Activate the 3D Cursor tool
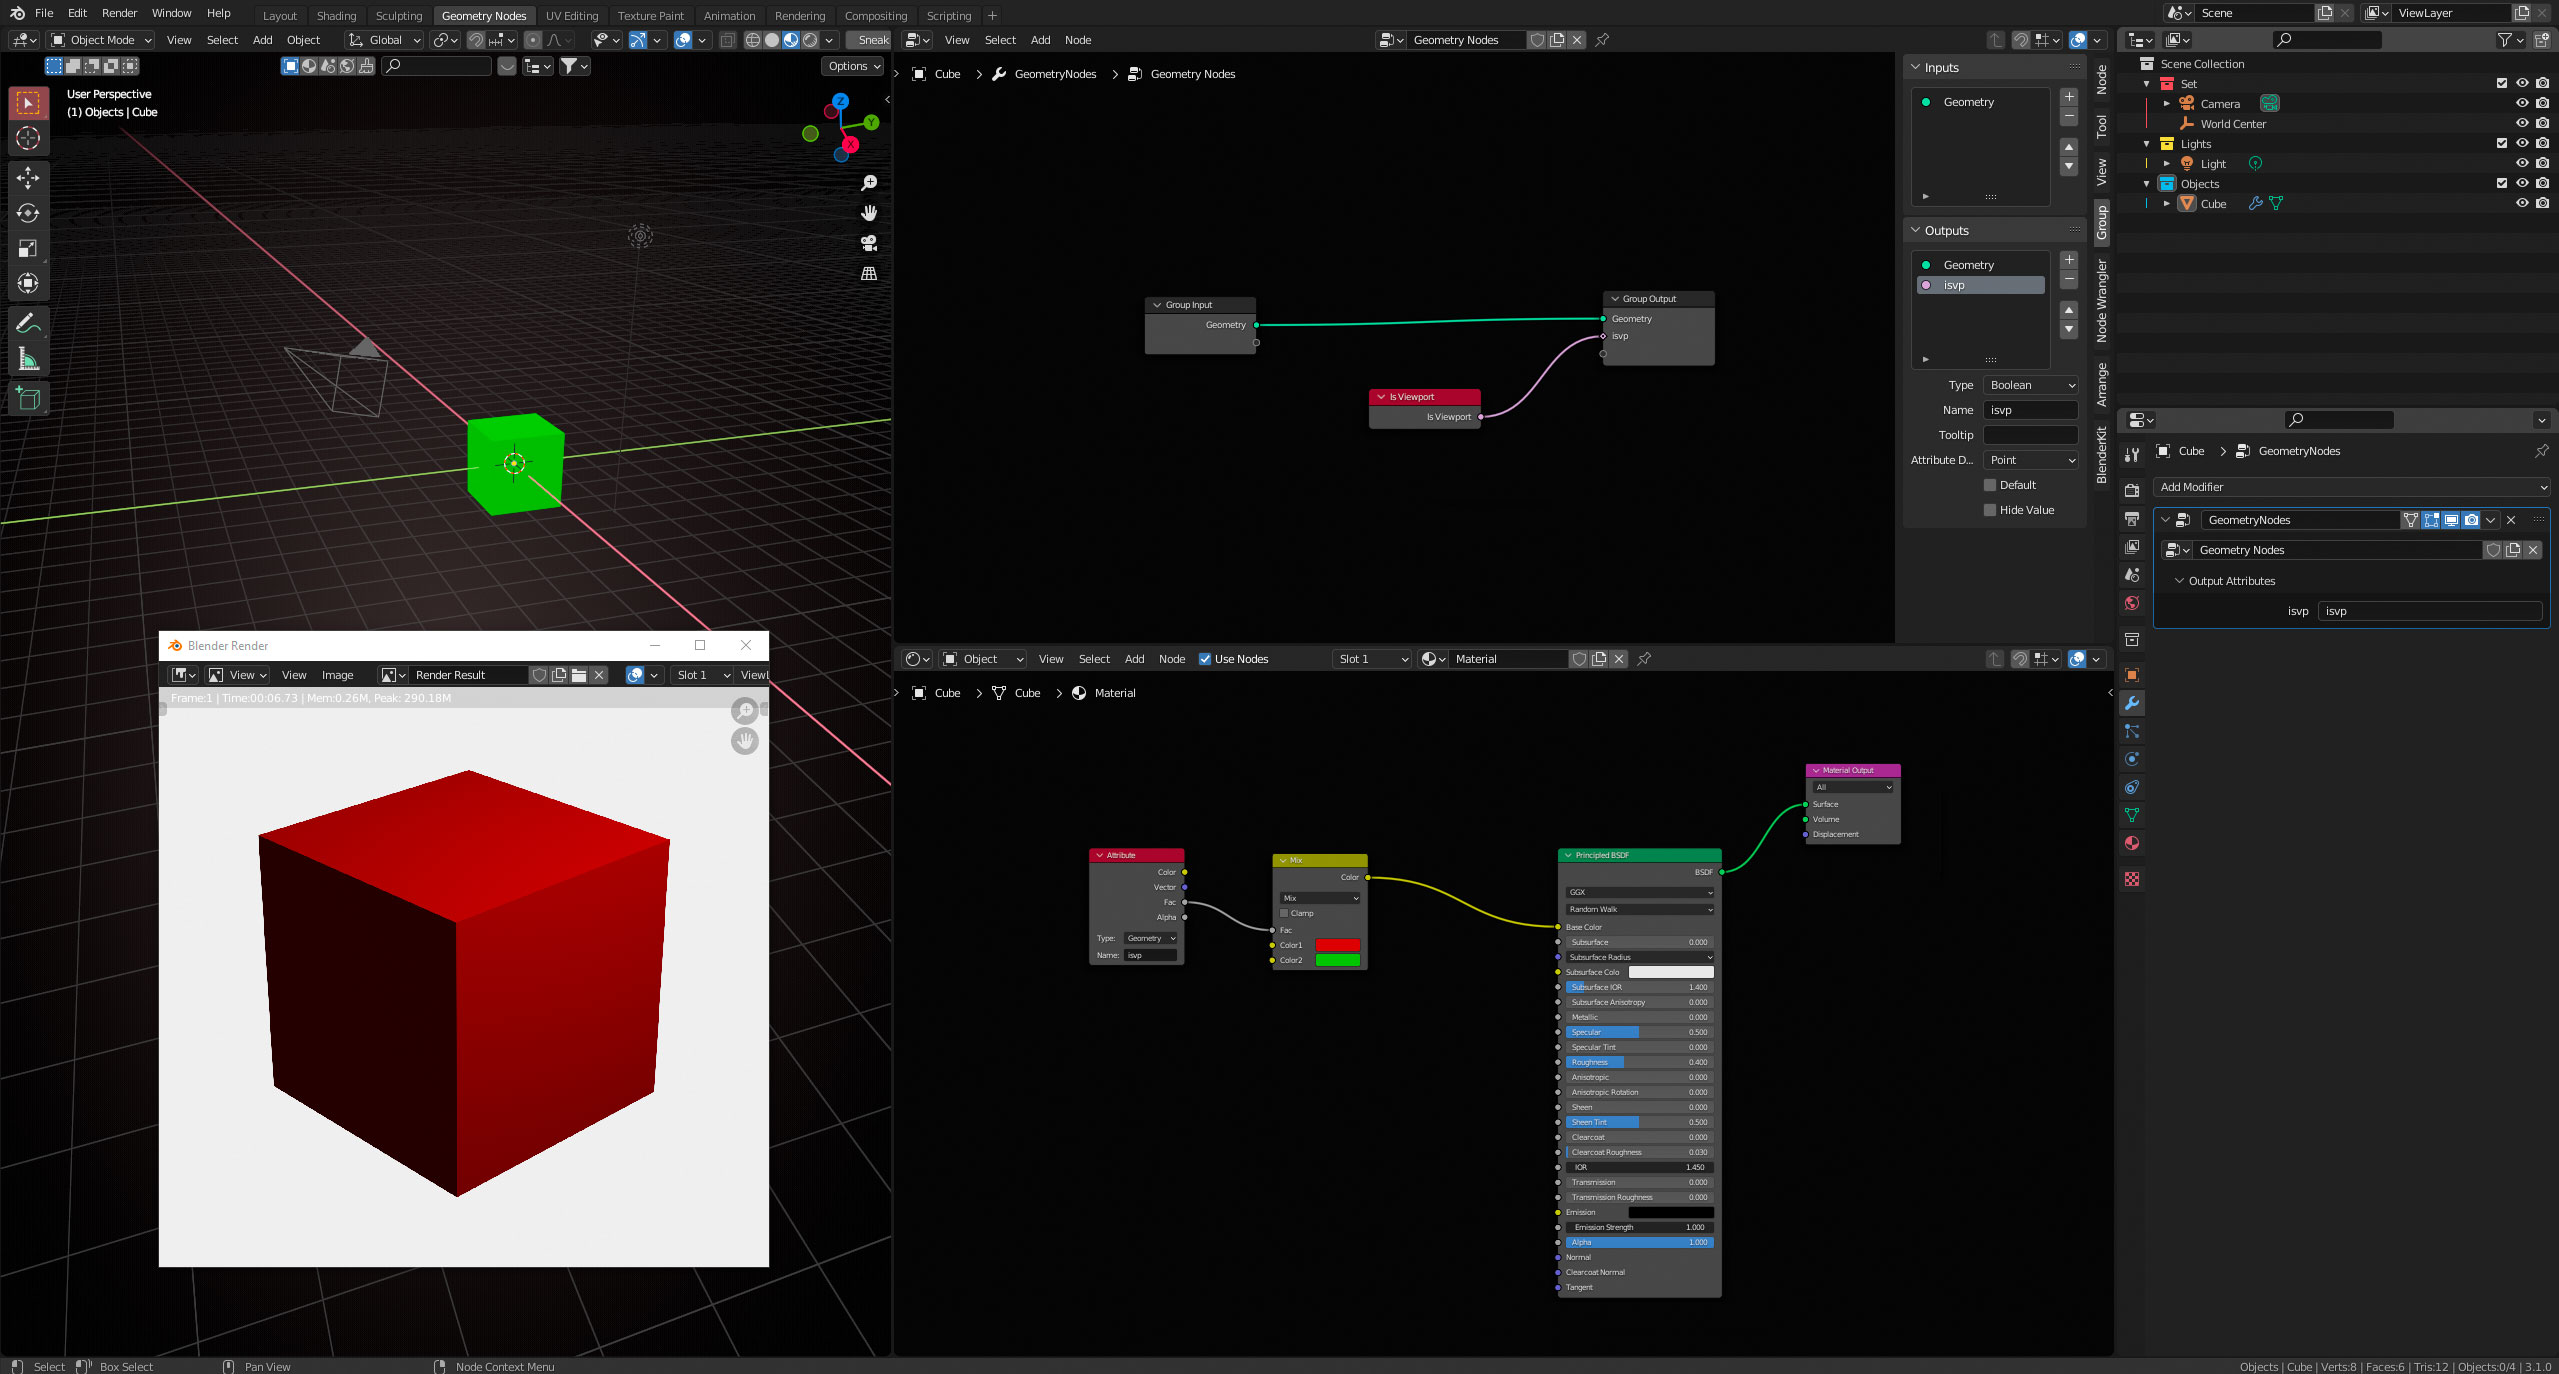Screen dimensions: 2559x1374 pos(28,138)
